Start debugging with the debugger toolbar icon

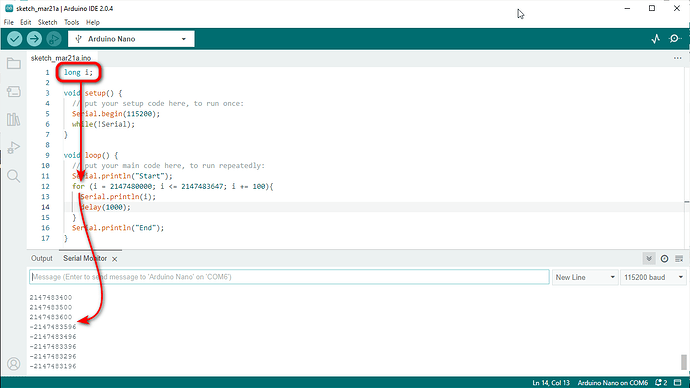54,39
